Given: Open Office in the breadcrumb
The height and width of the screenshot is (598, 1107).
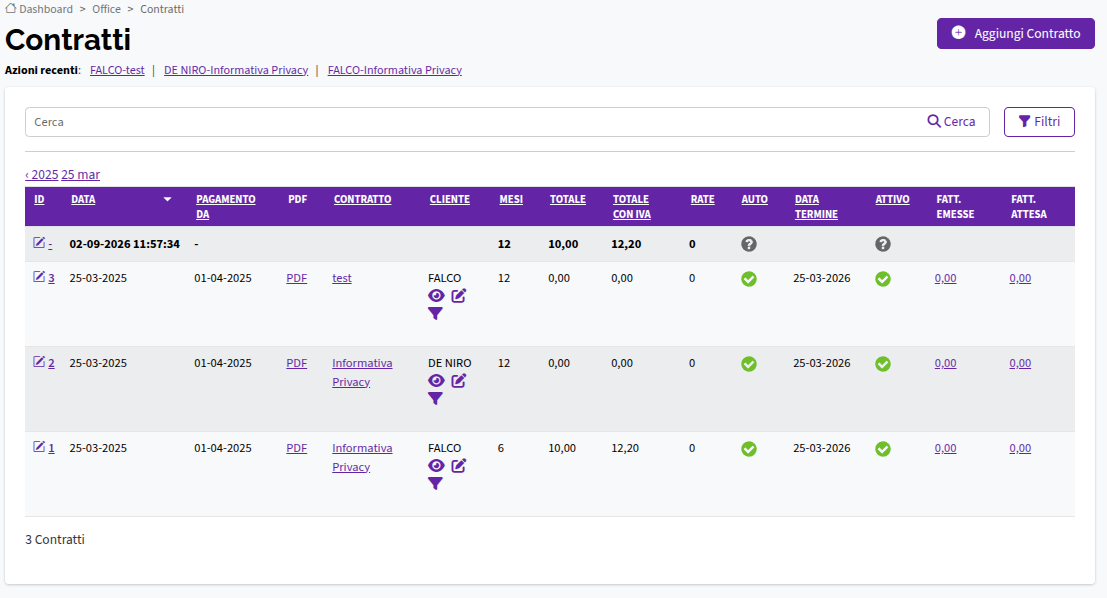Looking at the screenshot, I should click(x=107, y=9).
